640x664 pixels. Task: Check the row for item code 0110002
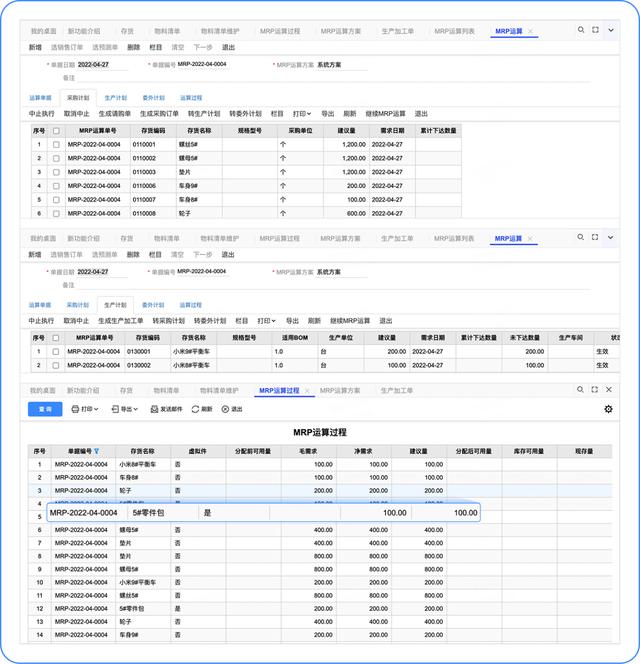tap(56, 158)
